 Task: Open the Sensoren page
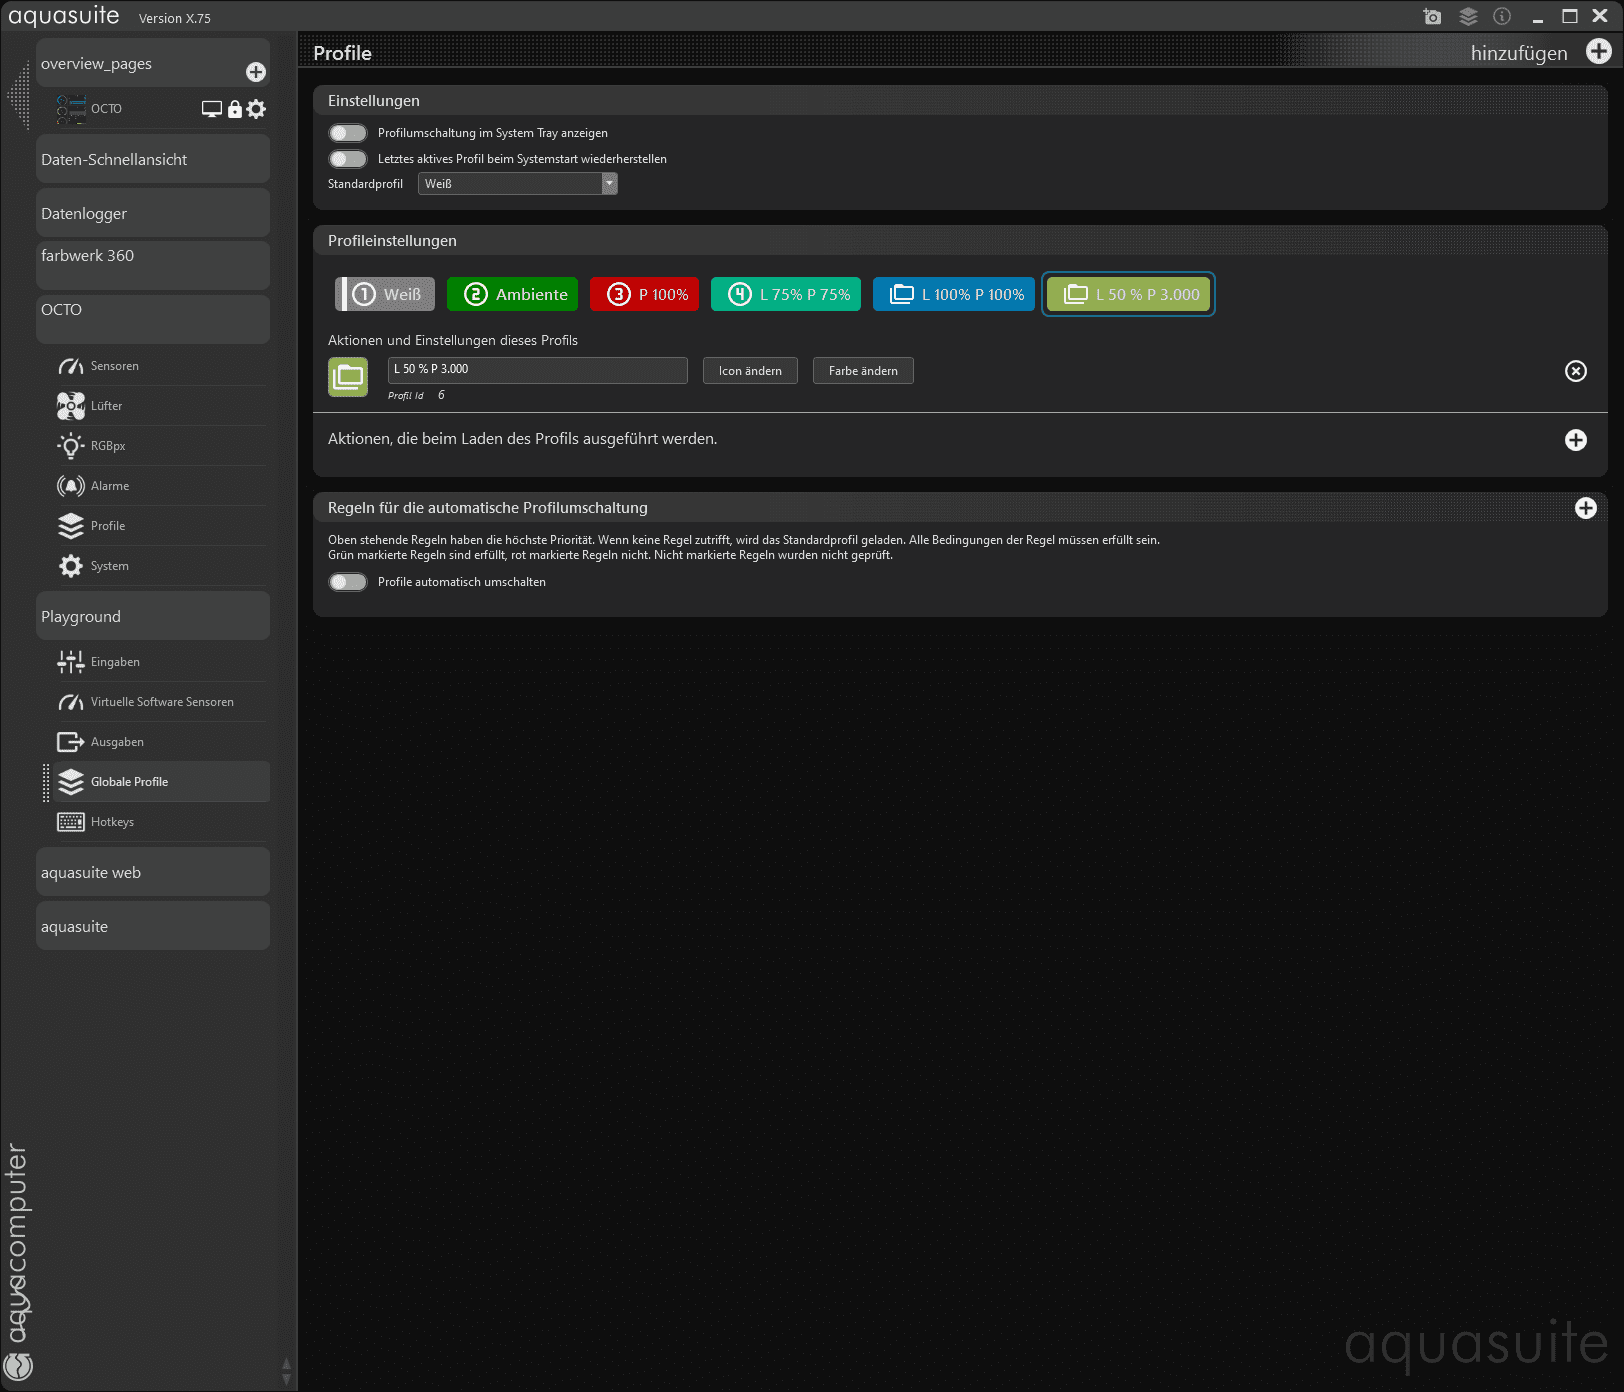[160, 366]
